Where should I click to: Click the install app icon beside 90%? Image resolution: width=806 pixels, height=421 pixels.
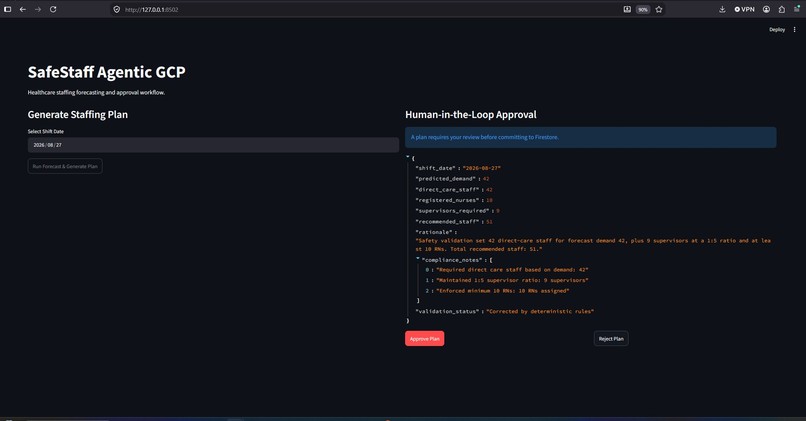tap(627, 9)
